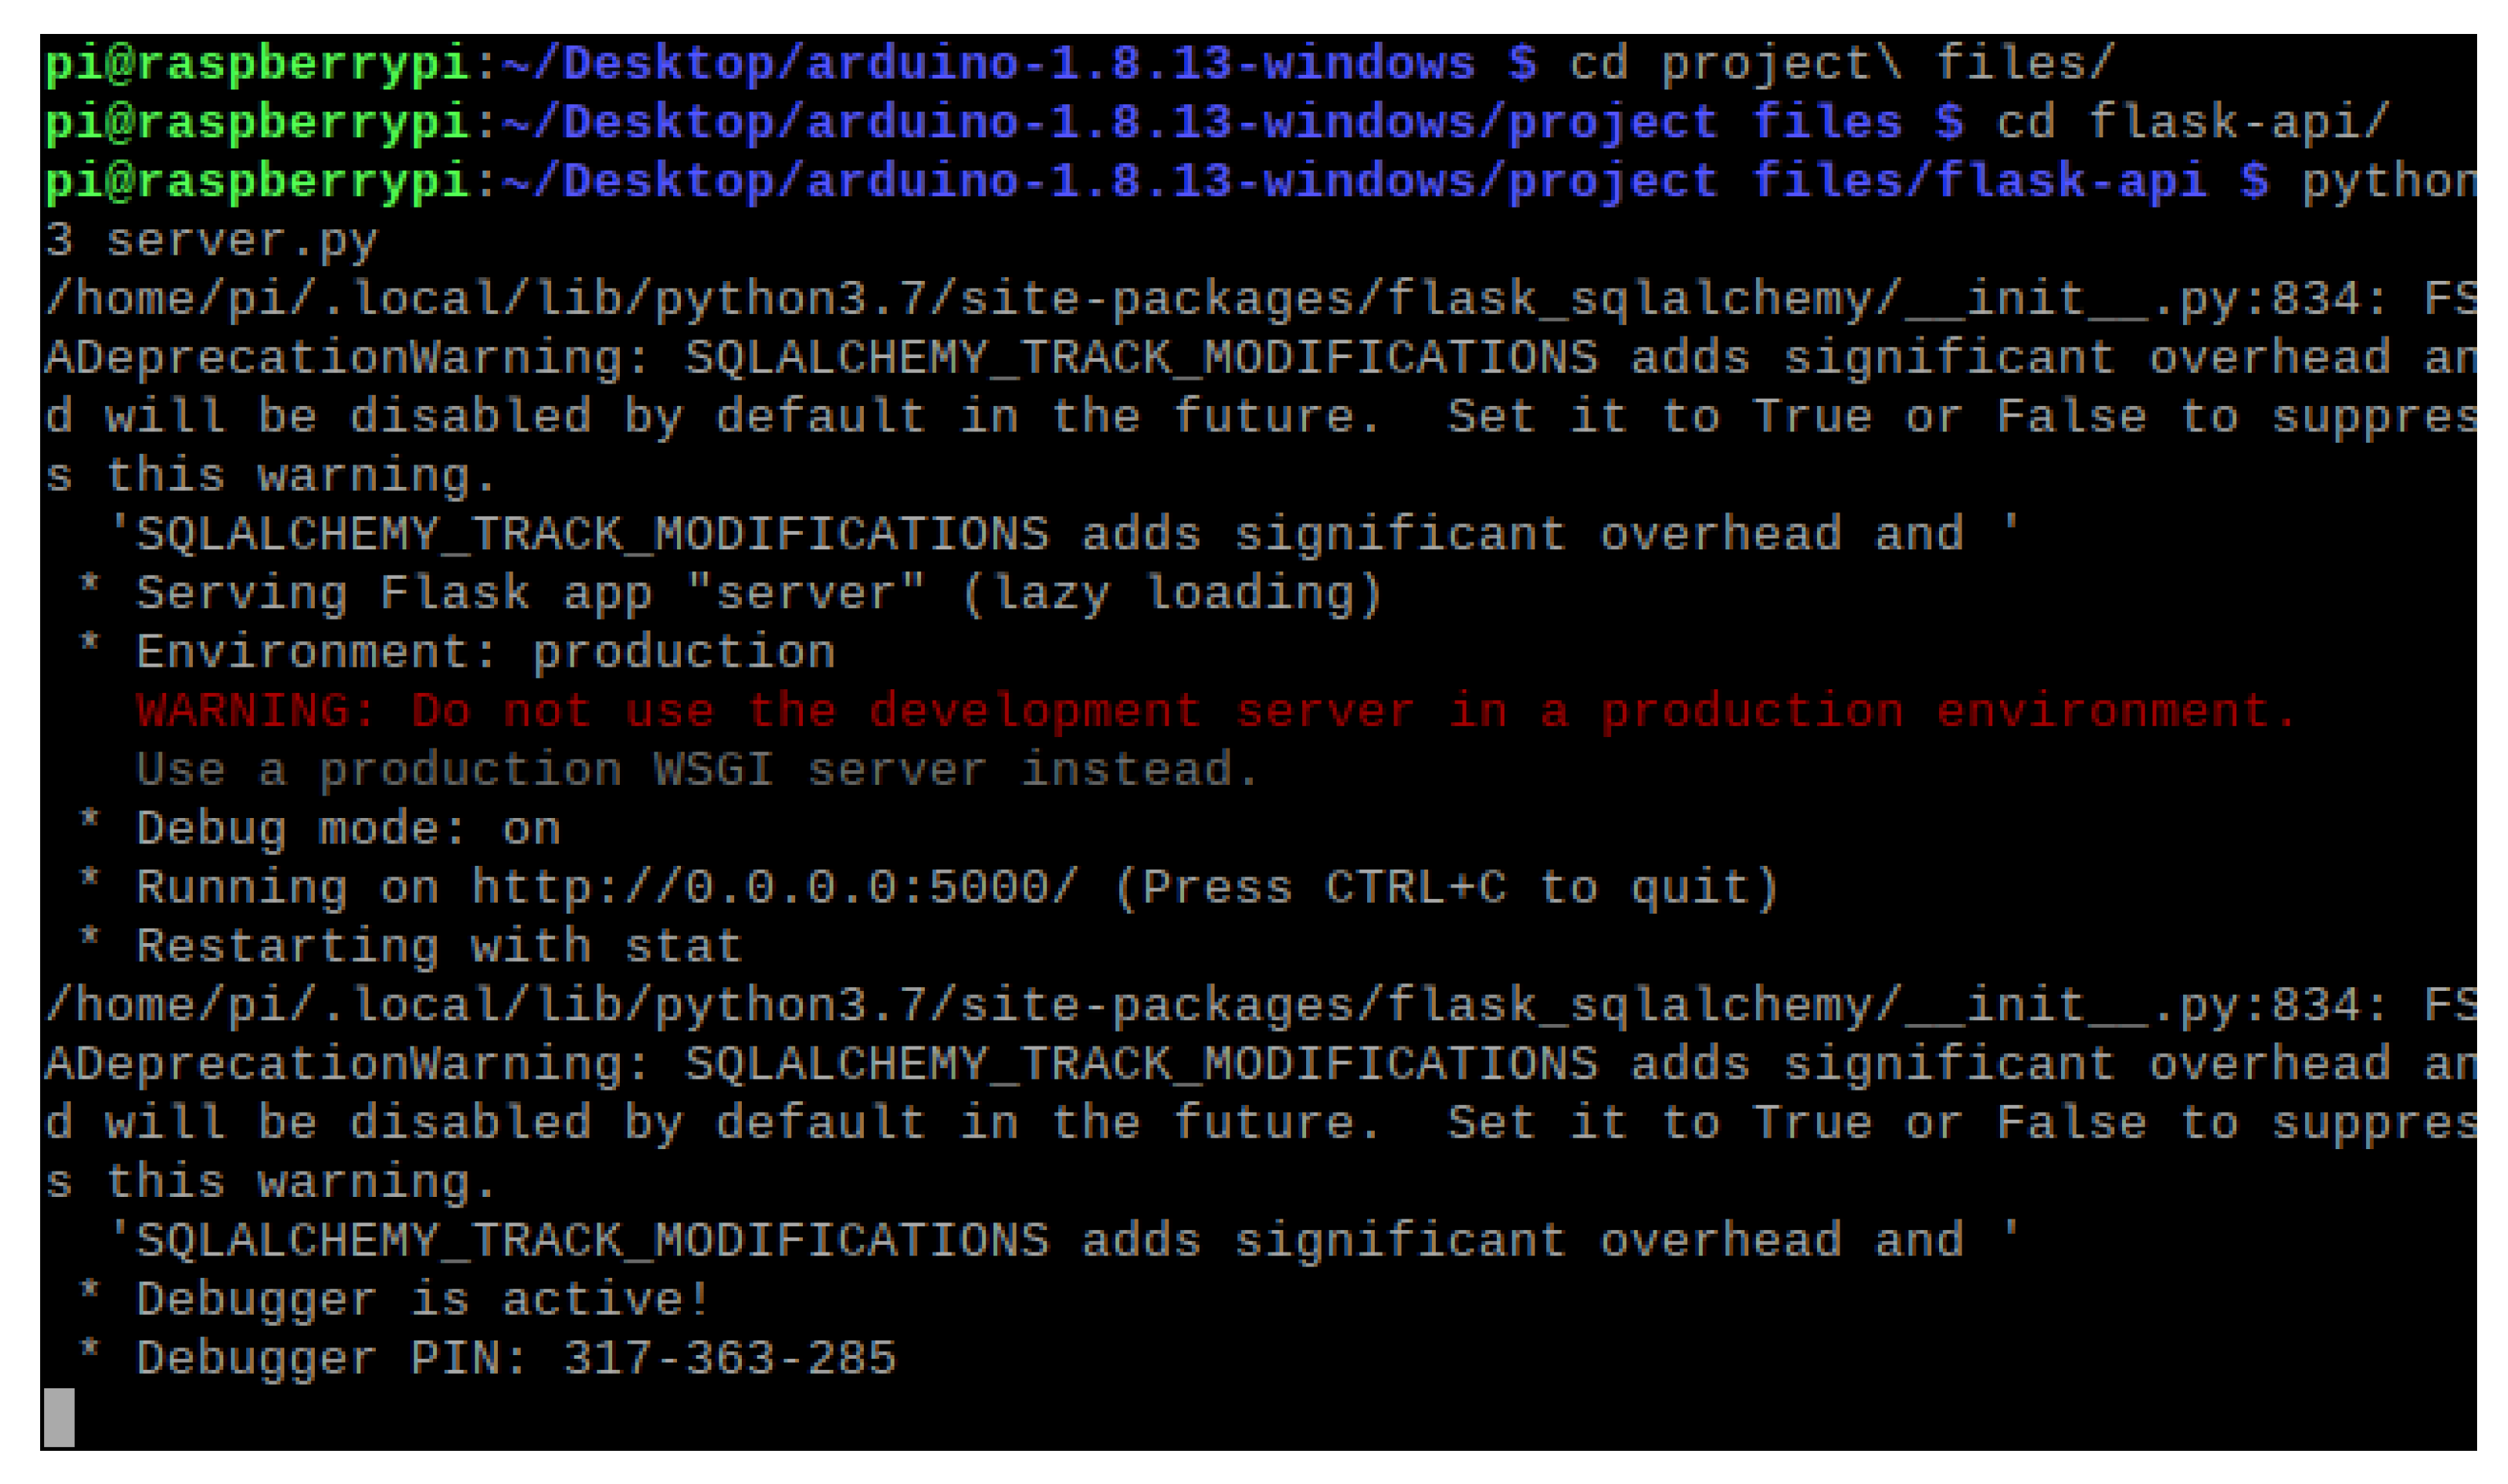The height and width of the screenshot is (1484, 2508).
Task: Click the "Environment: production" line
Action: [485, 652]
